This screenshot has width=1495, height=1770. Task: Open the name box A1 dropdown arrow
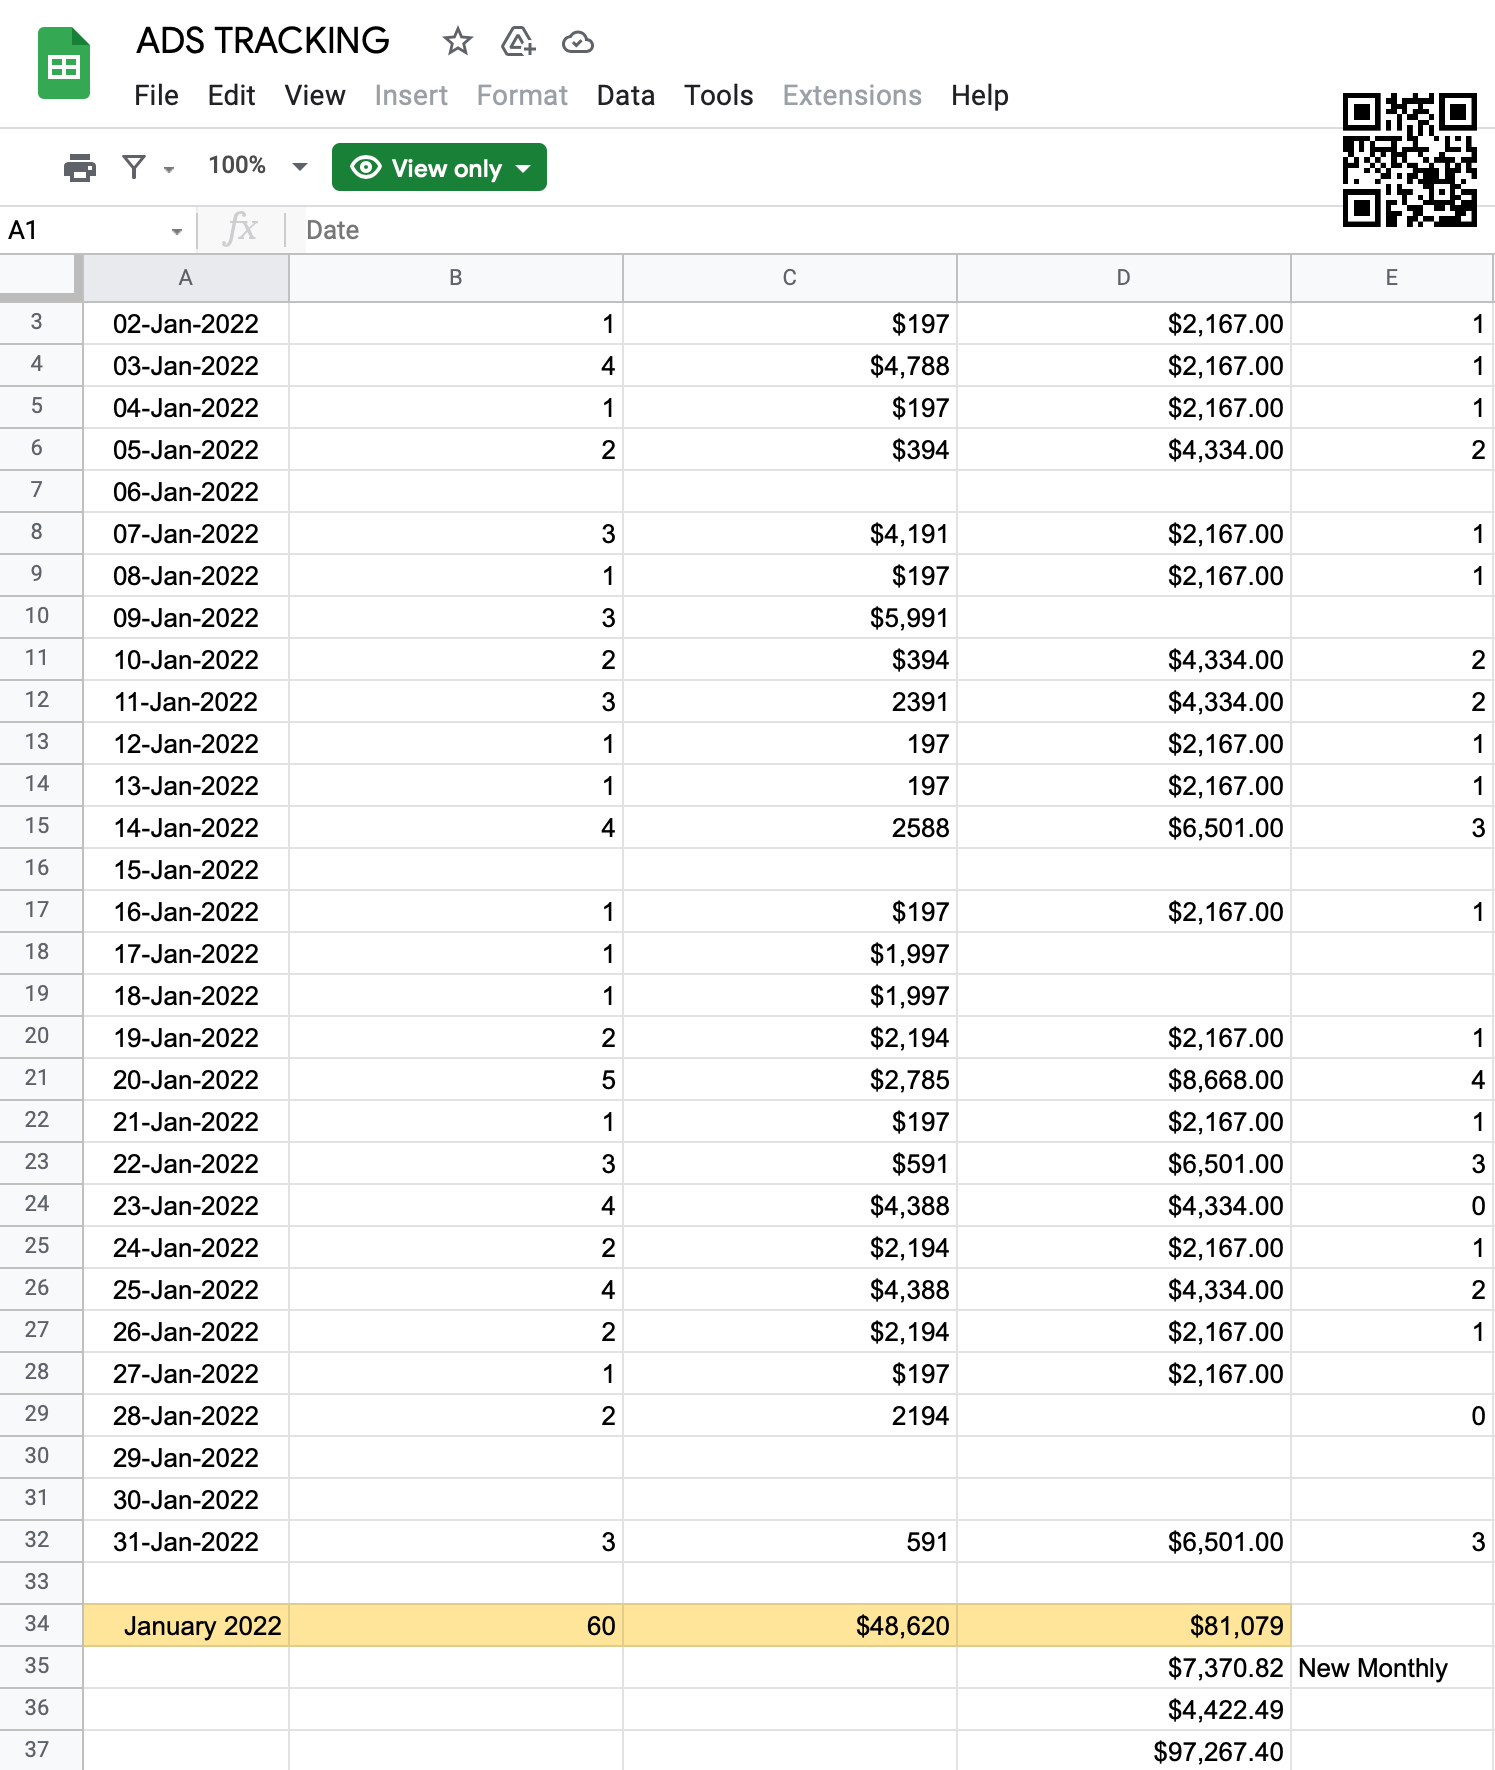coord(177,231)
